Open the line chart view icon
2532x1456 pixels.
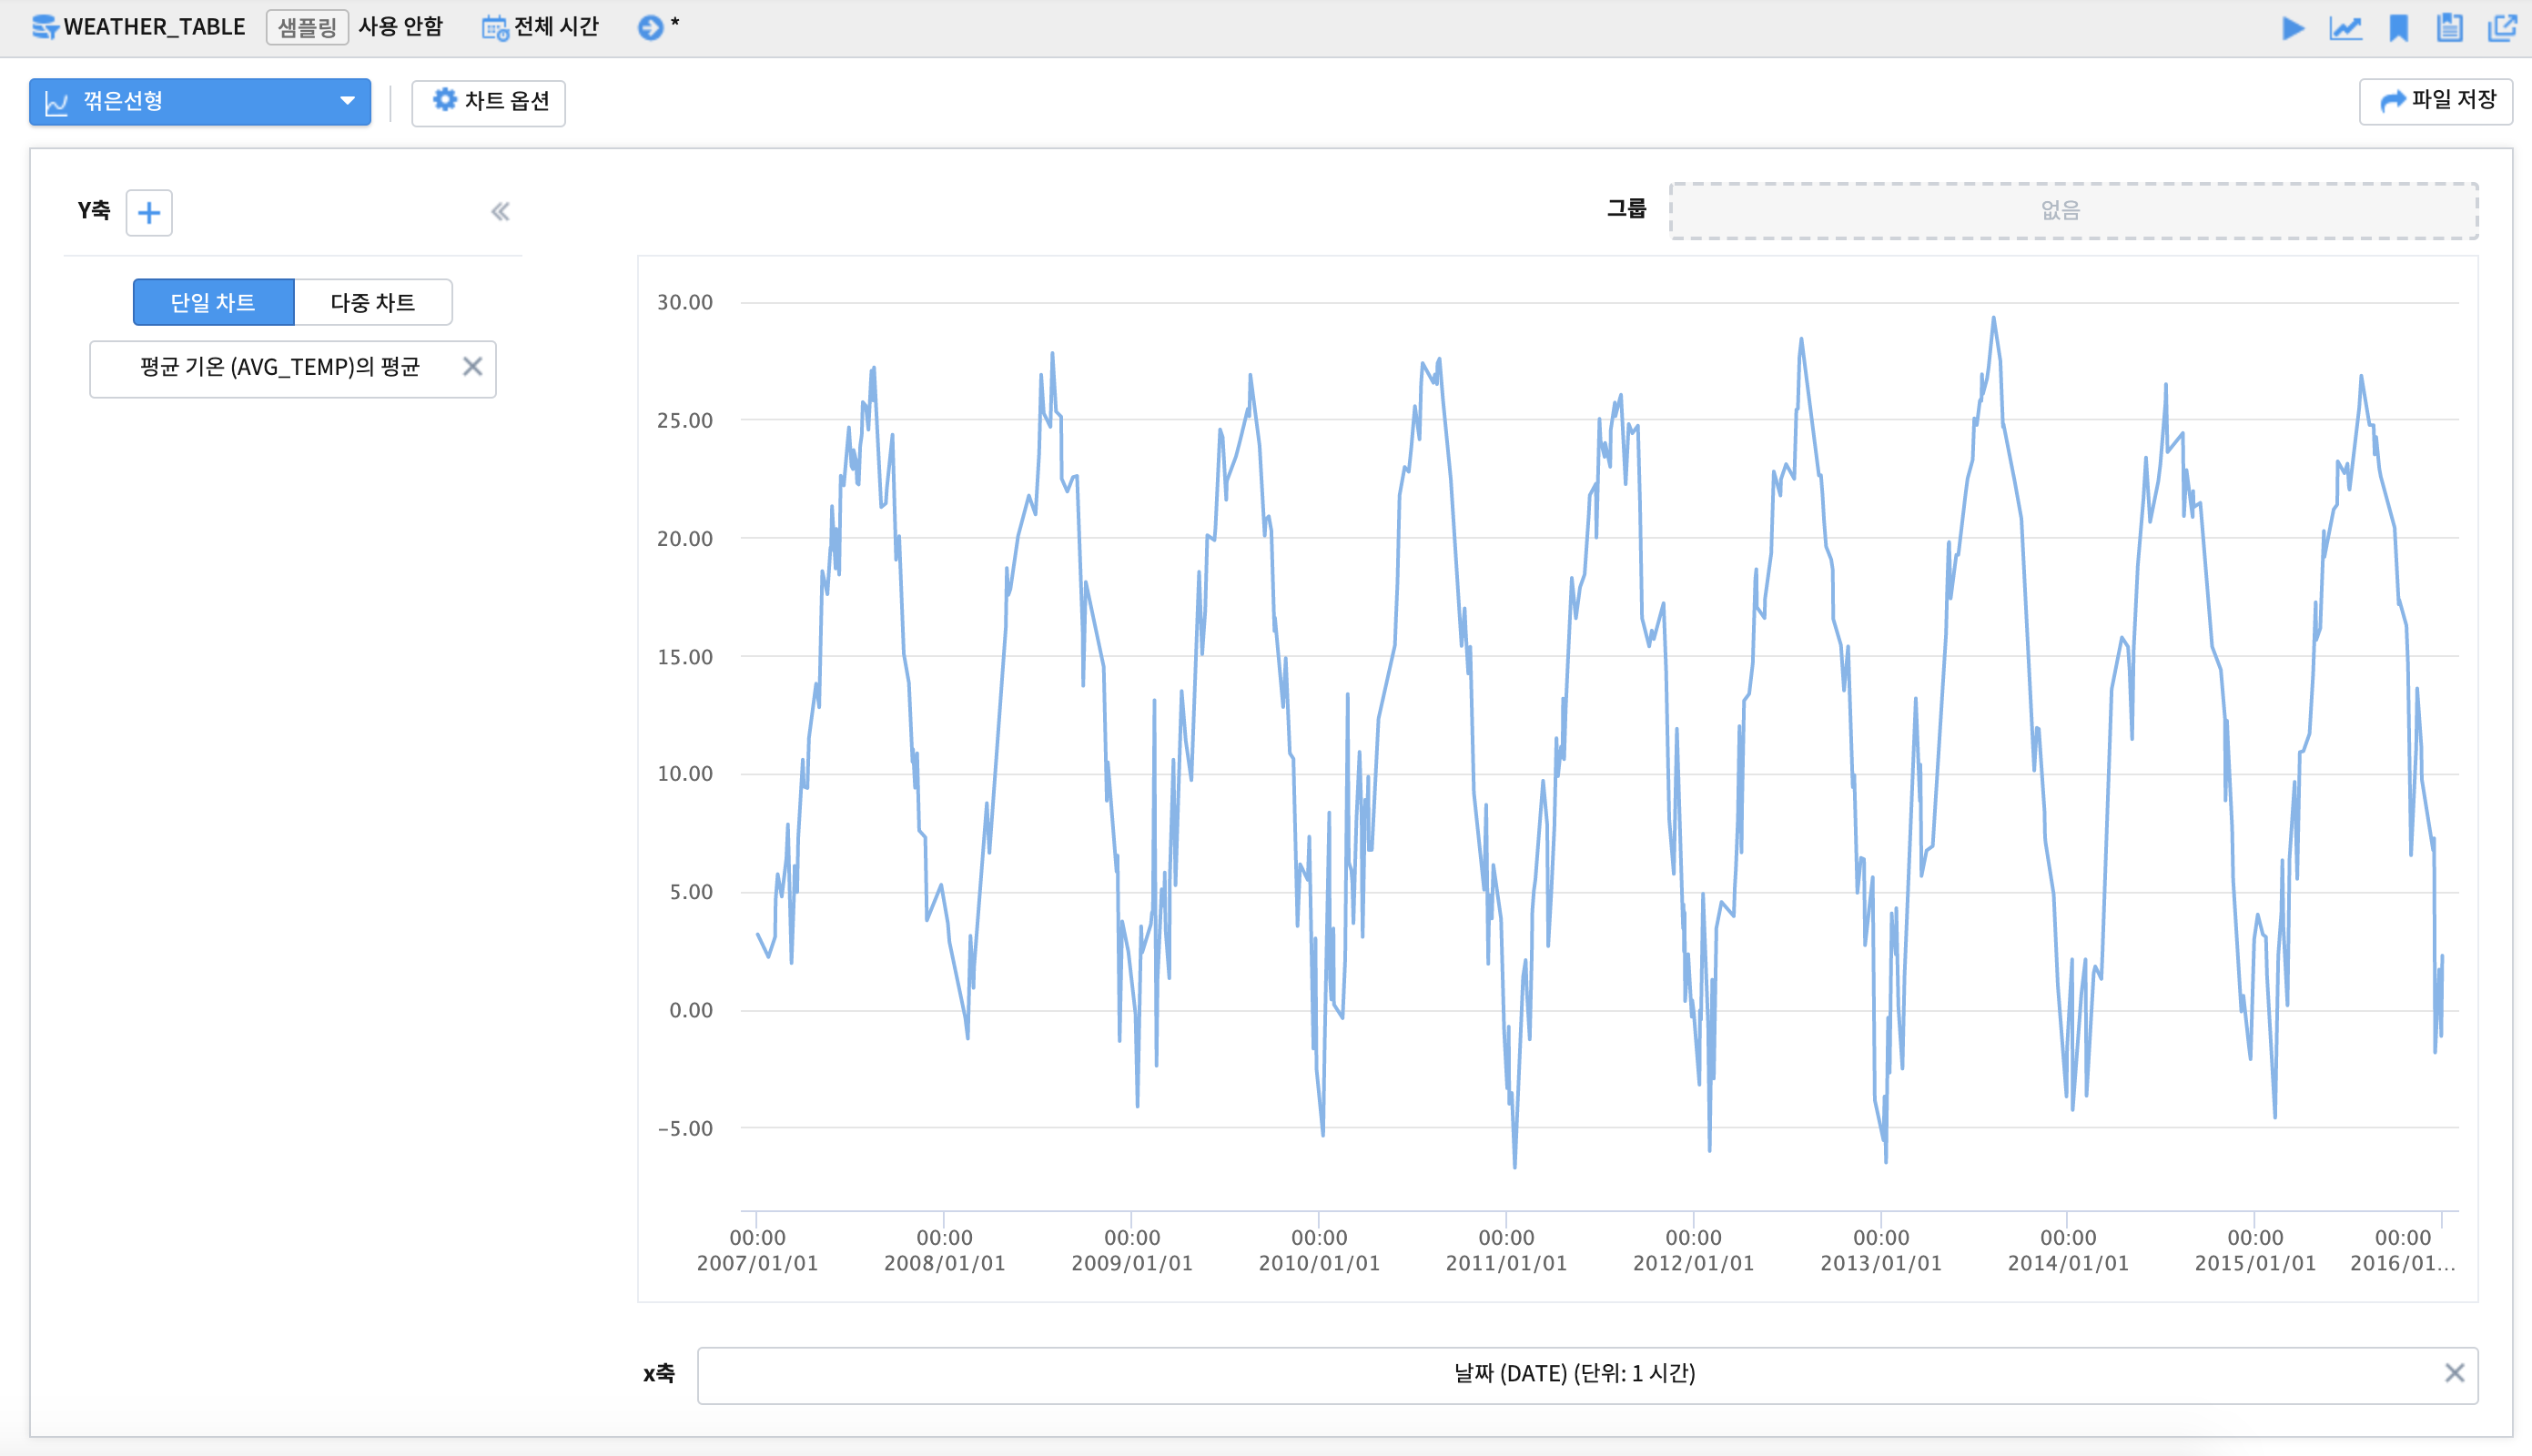[x=2346, y=28]
